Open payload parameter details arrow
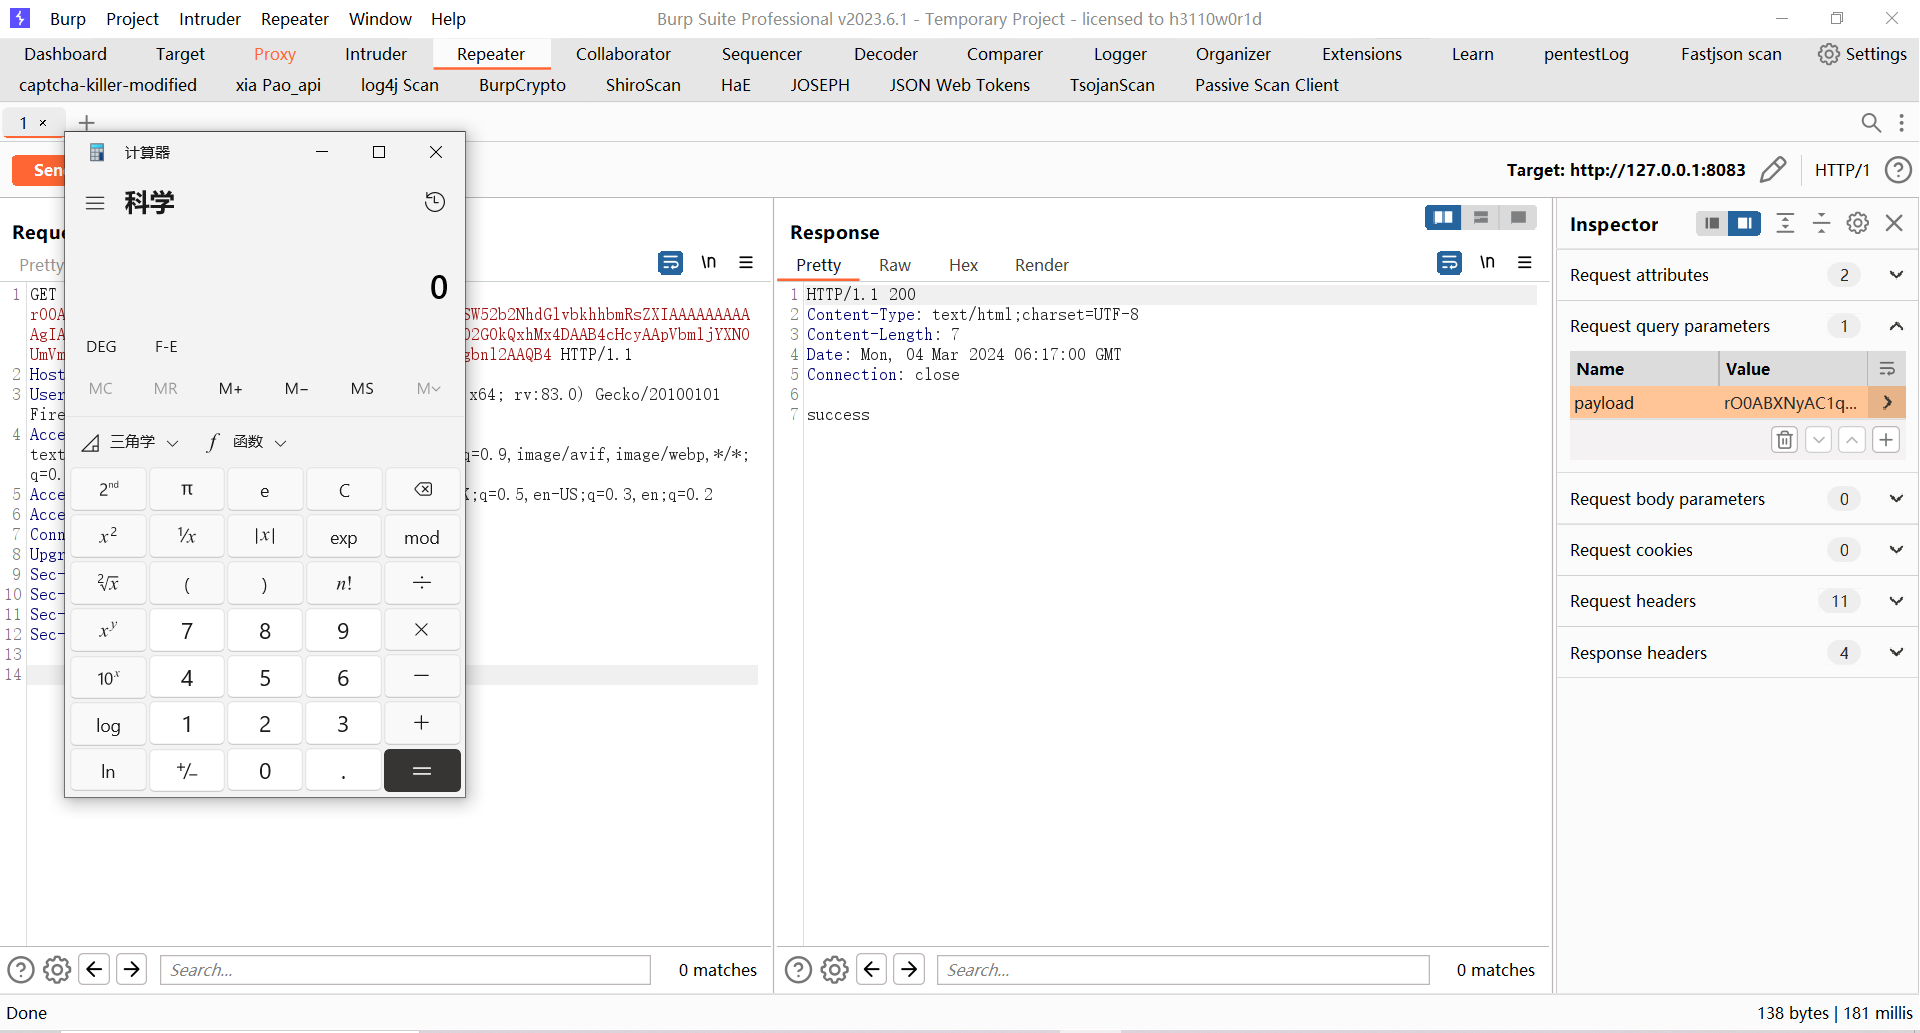The width and height of the screenshot is (1920, 1033). click(1887, 402)
